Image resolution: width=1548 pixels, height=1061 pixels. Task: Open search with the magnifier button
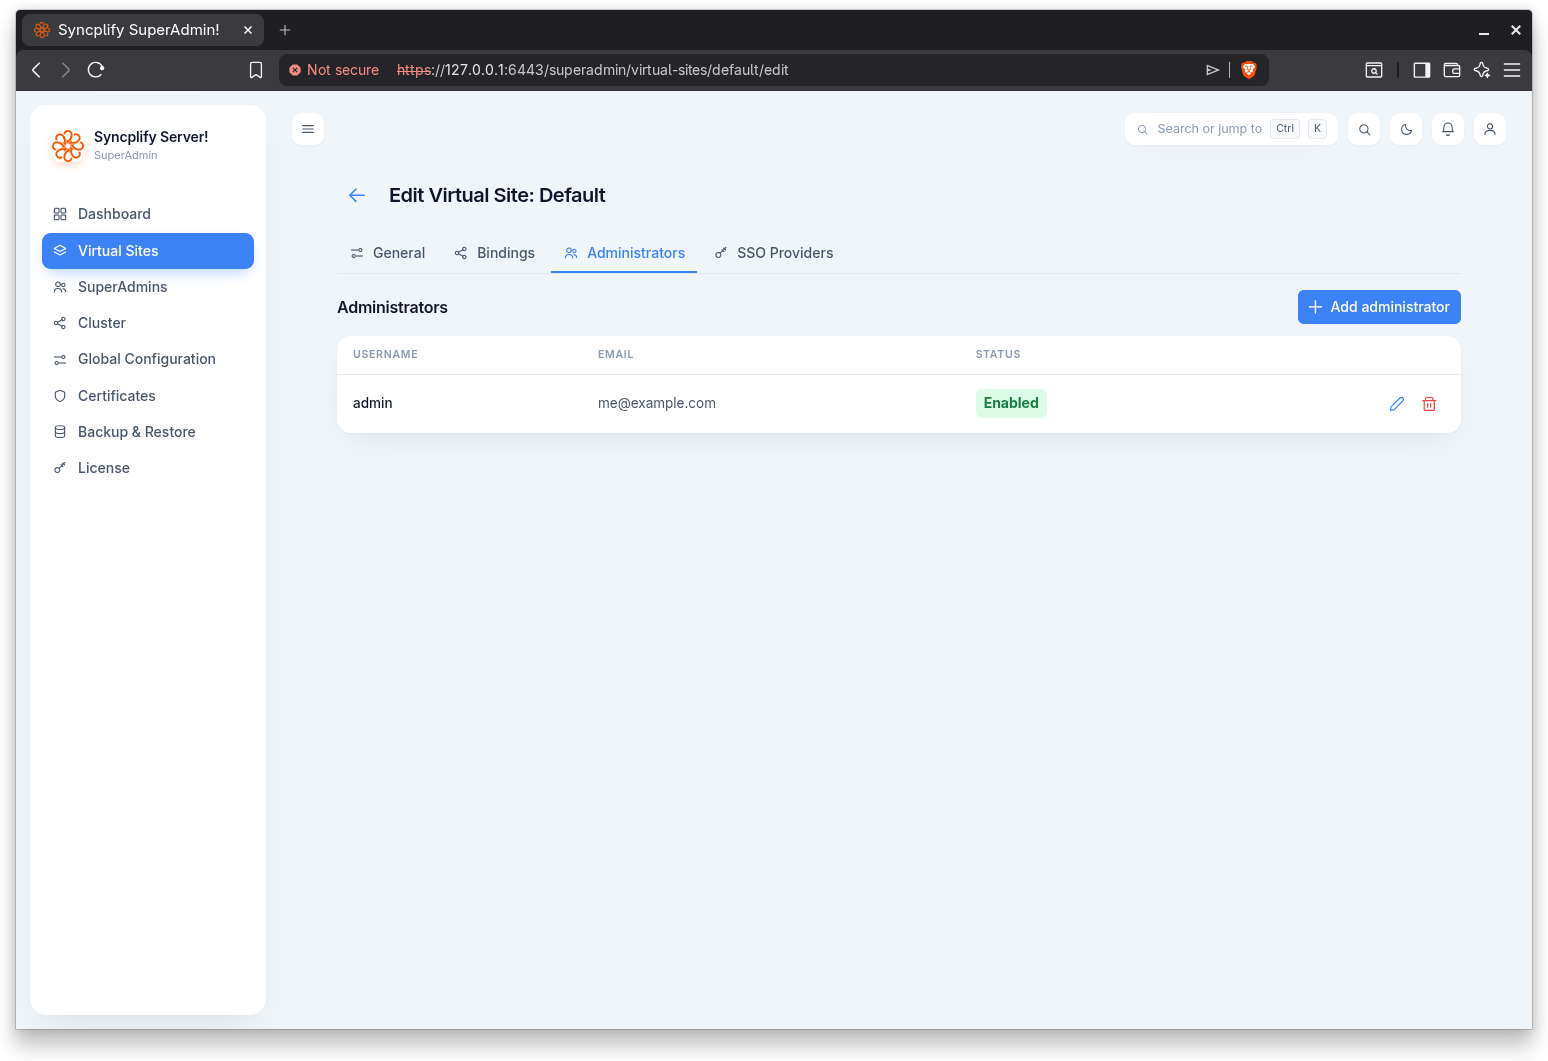tap(1364, 129)
